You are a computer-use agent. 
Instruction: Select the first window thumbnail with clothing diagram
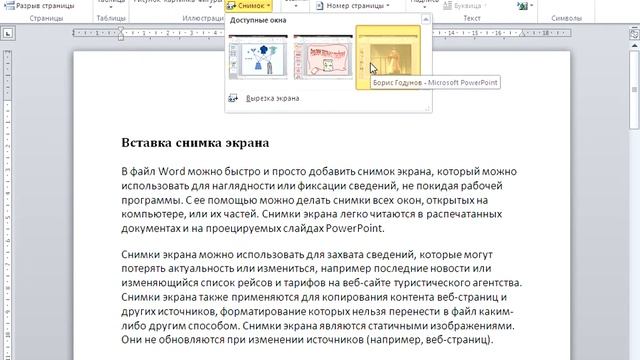tap(258, 57)
